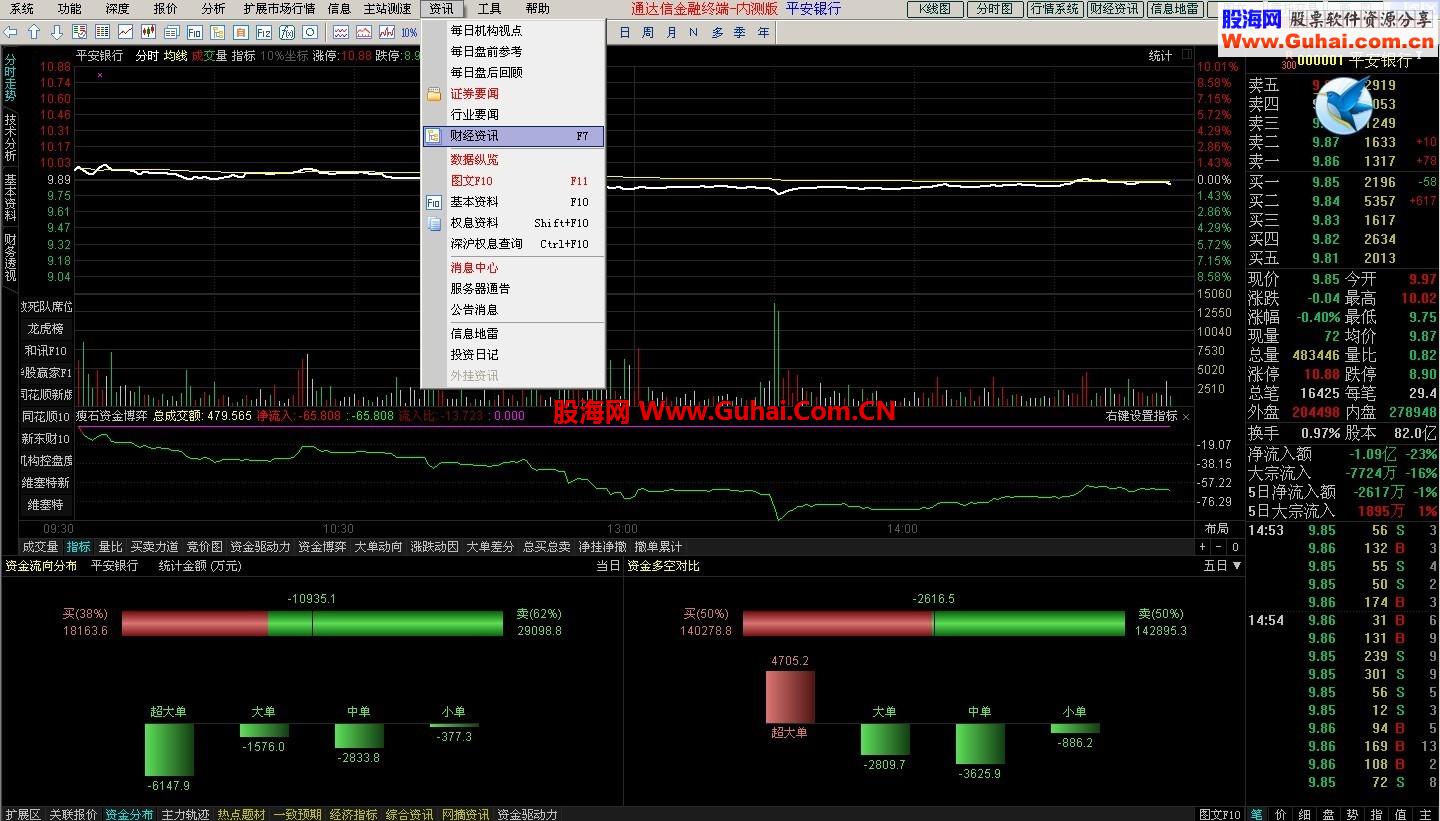Select 财经资讯 F7 in the menu
The image size is (1440, 821).
[513, 136]
